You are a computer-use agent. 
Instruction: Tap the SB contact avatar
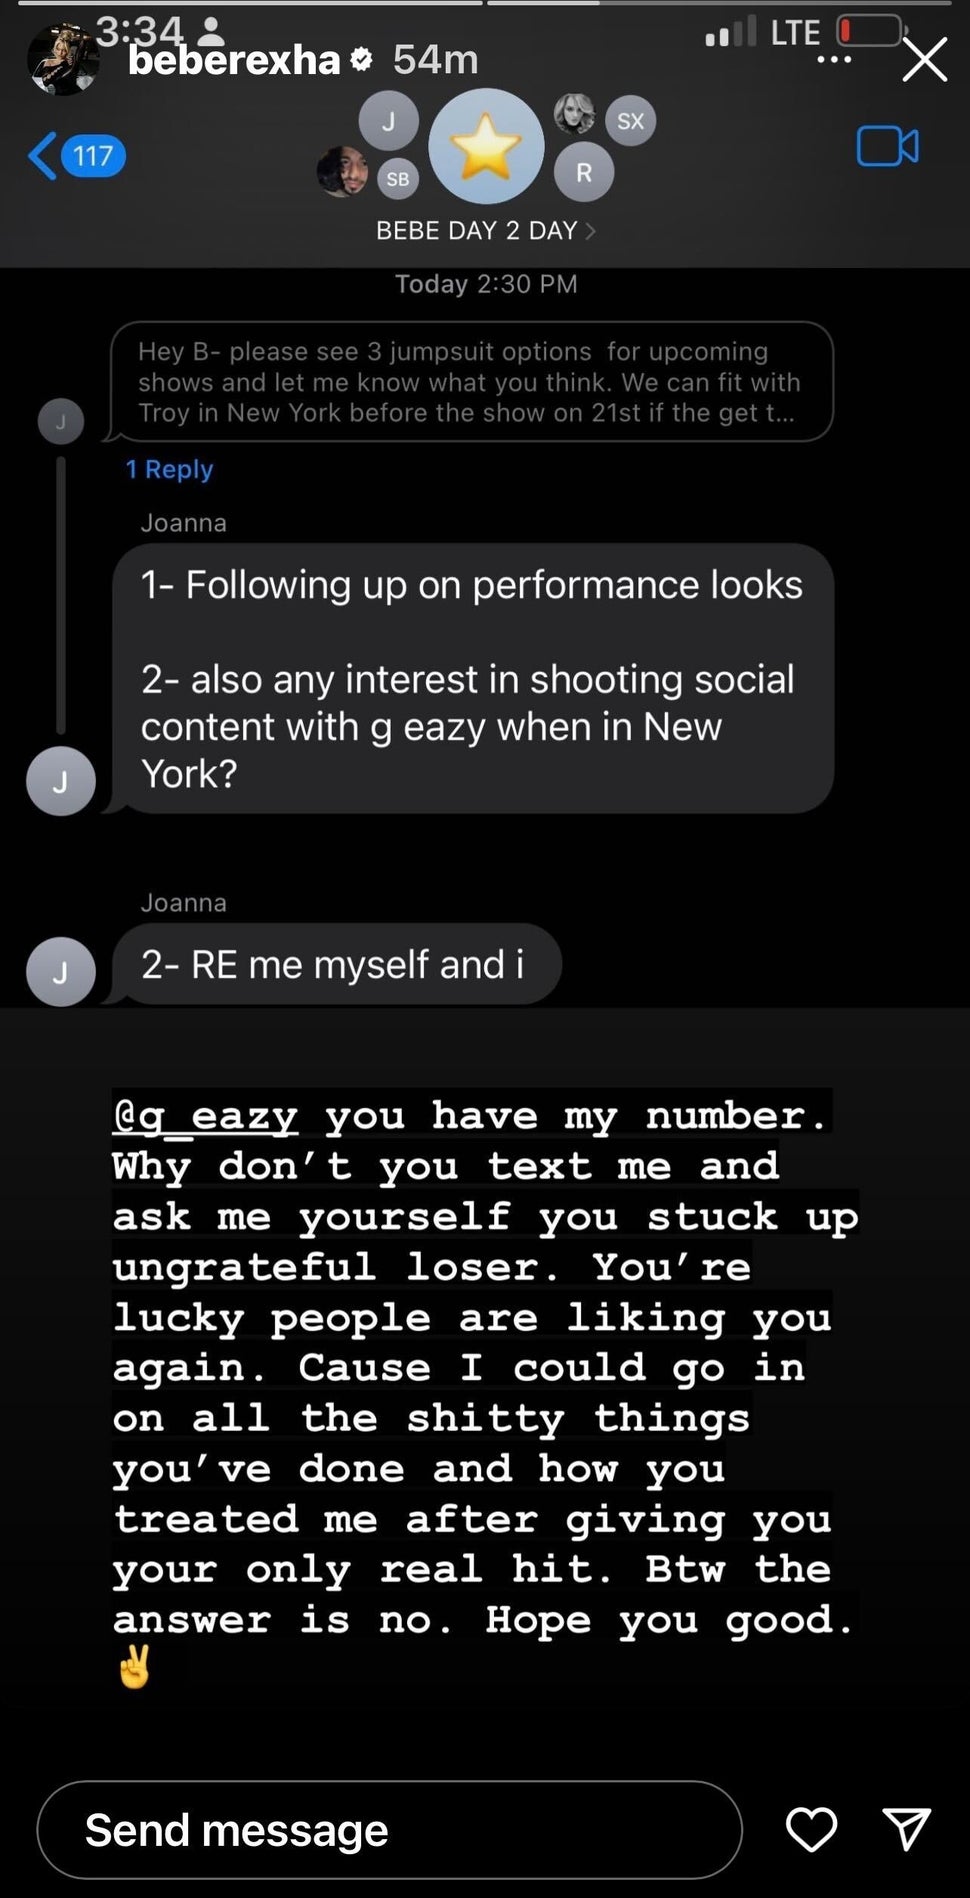pyautogui.click(x=398, y=179)
